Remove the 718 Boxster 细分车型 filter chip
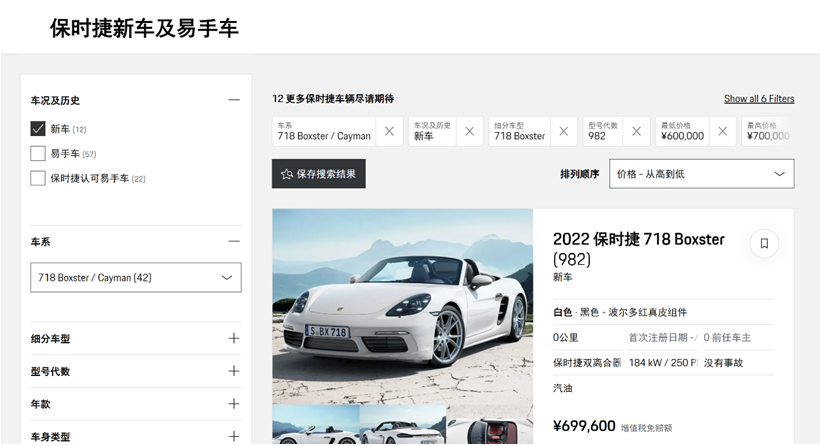This screenshot has width=820, height=446. click(x=563, y=131)
